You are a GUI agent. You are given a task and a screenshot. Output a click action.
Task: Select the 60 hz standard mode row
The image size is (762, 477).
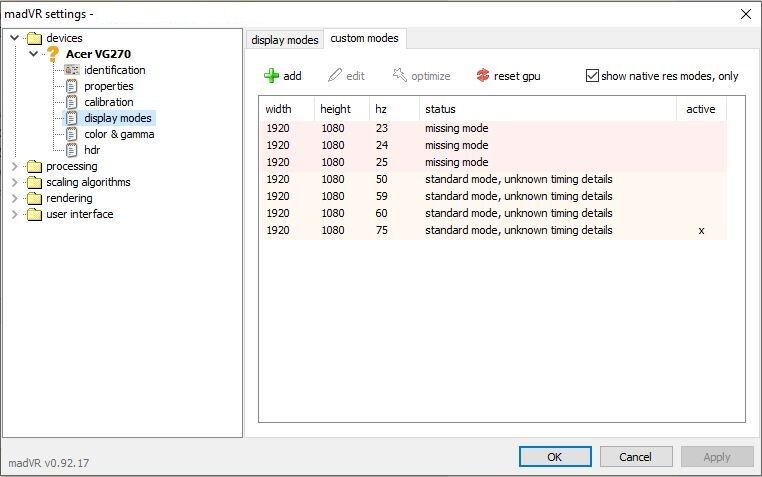coord(493,213)
